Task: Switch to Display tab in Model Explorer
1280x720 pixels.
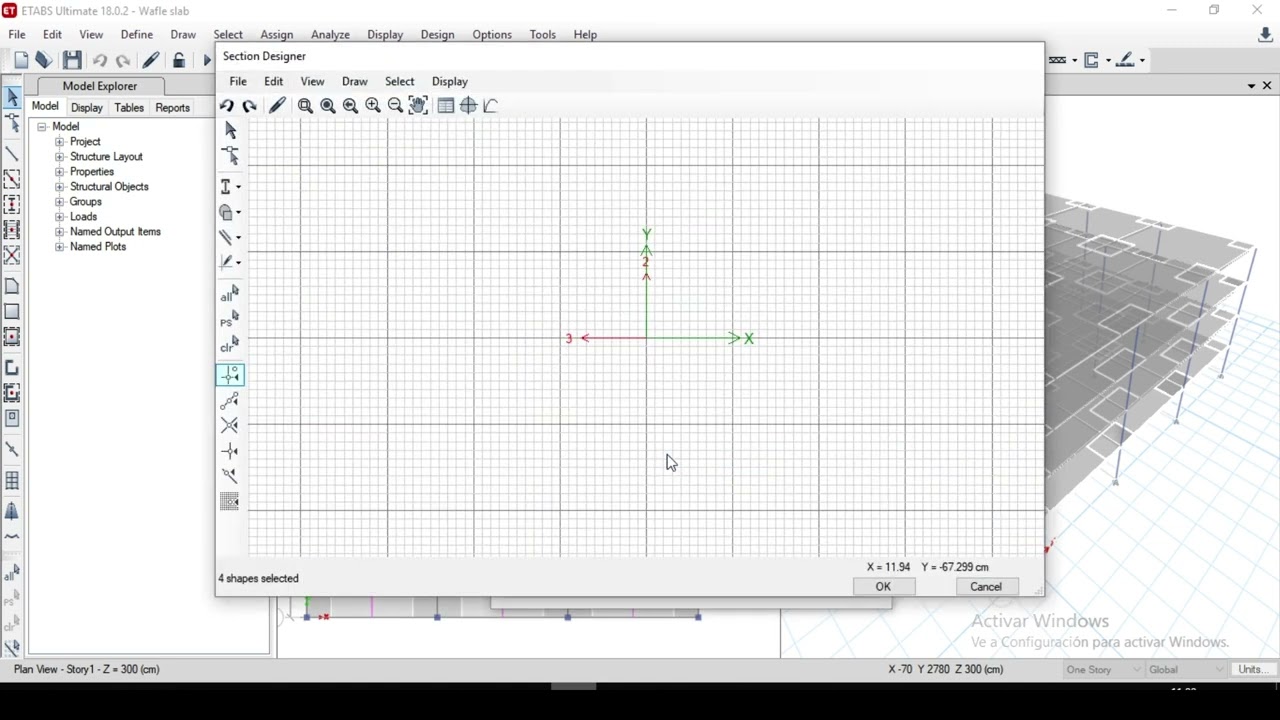Action: click(87, 108)
